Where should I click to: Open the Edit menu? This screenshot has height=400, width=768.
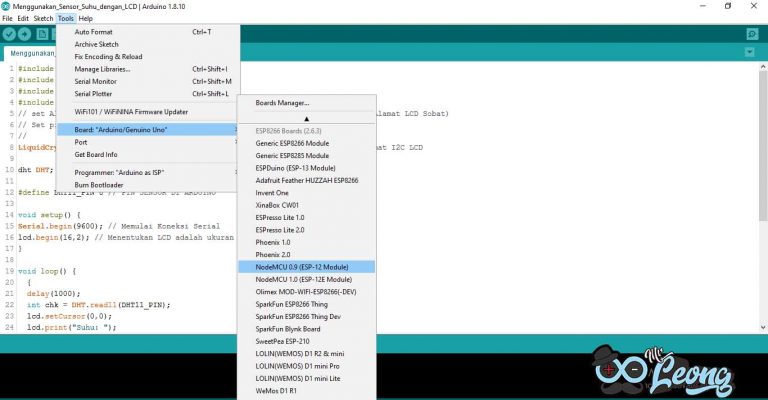click(x=23, y=19)
